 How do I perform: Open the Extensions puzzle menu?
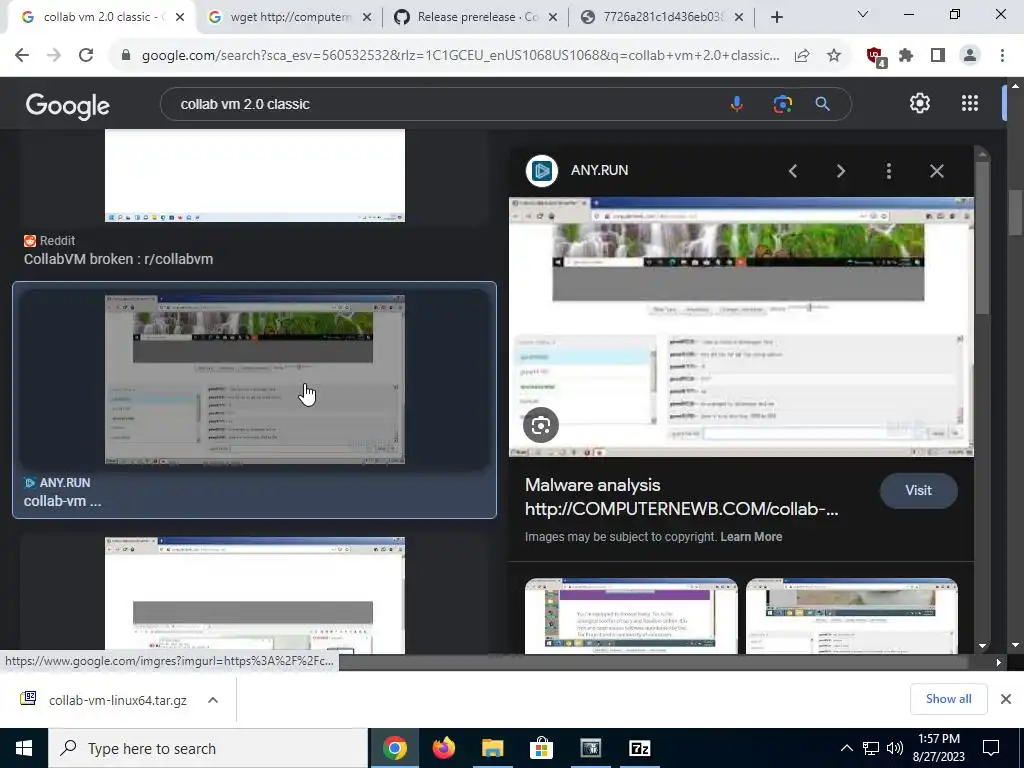coord(906,56)
